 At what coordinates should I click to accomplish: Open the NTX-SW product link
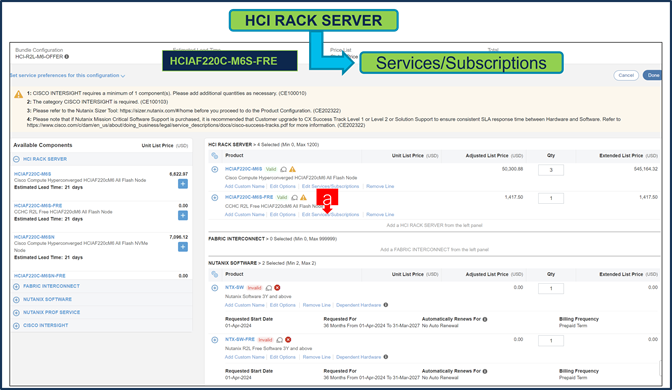point(234,288)
